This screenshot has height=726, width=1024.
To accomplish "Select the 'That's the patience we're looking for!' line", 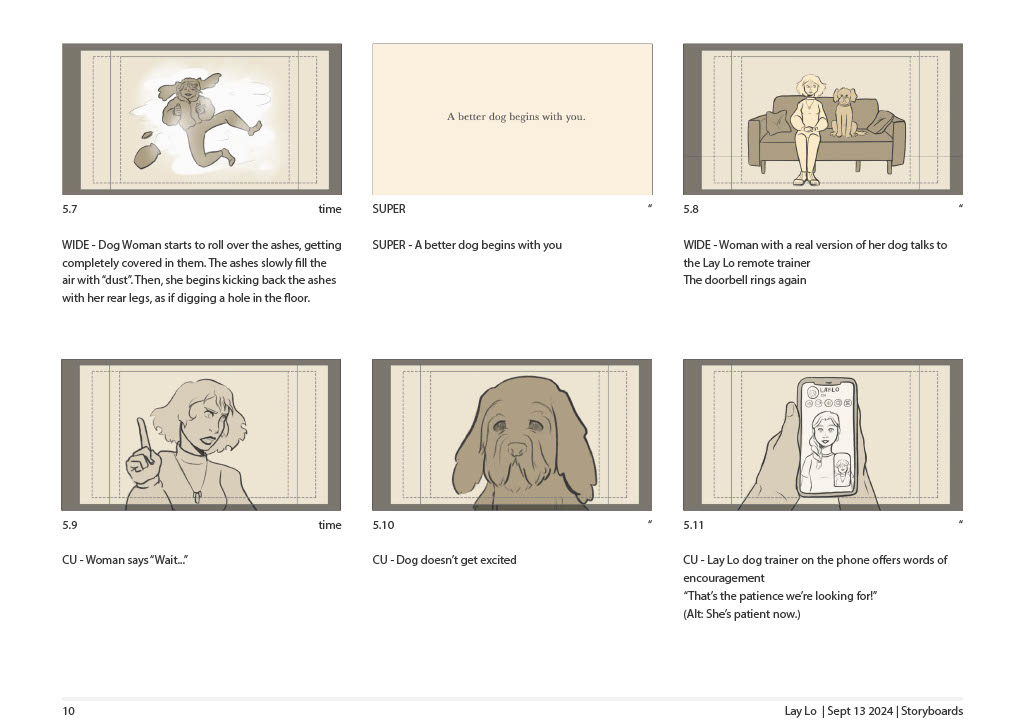I will [x=780, y=596].
